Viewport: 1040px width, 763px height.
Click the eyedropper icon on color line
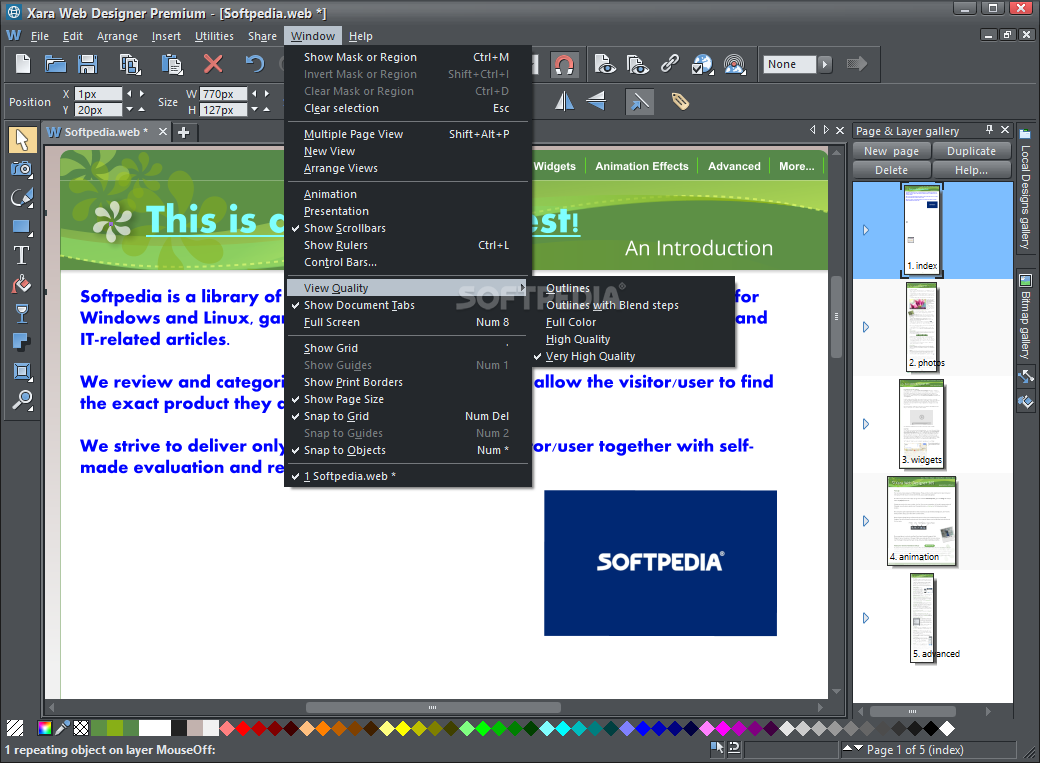pos(62,728)
